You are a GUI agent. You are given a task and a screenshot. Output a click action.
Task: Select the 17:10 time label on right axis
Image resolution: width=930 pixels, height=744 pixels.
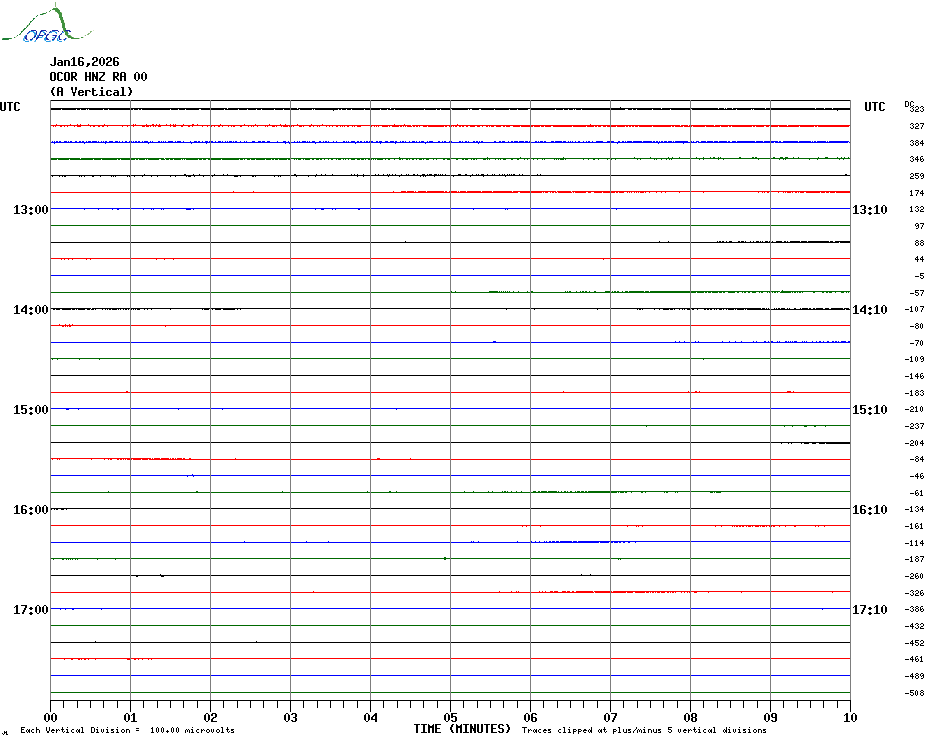coord(869,610)
